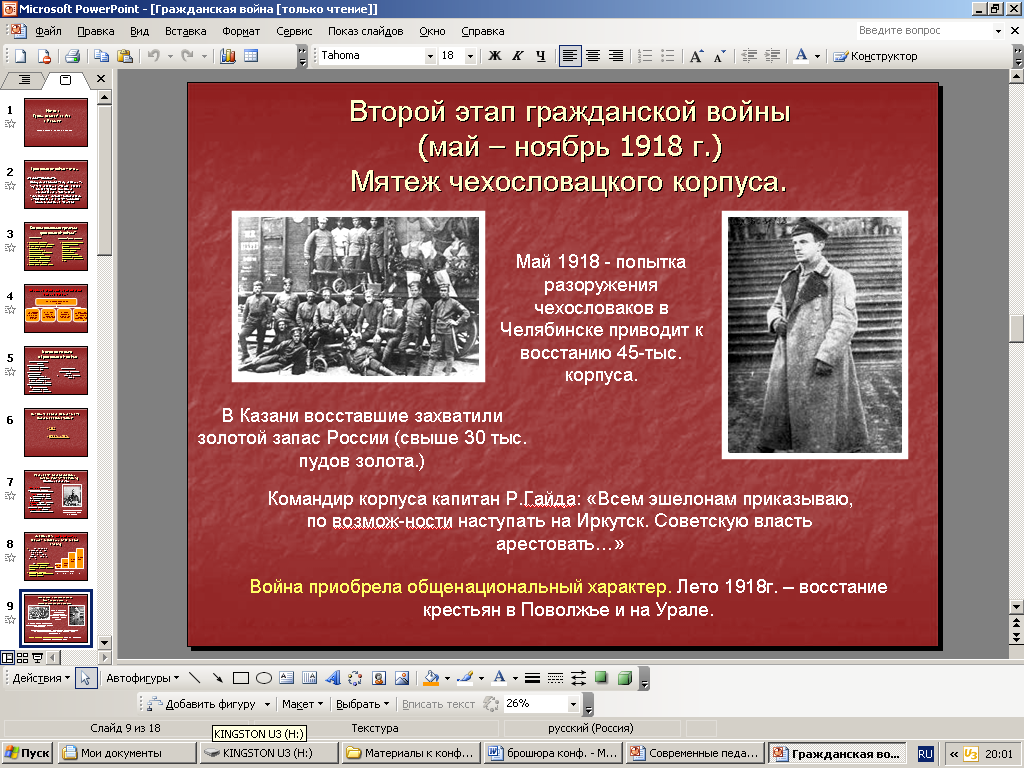Switch to брошюра конф. Word taskbar window
Screen dimensions: 1024x768
coord(554,753)
